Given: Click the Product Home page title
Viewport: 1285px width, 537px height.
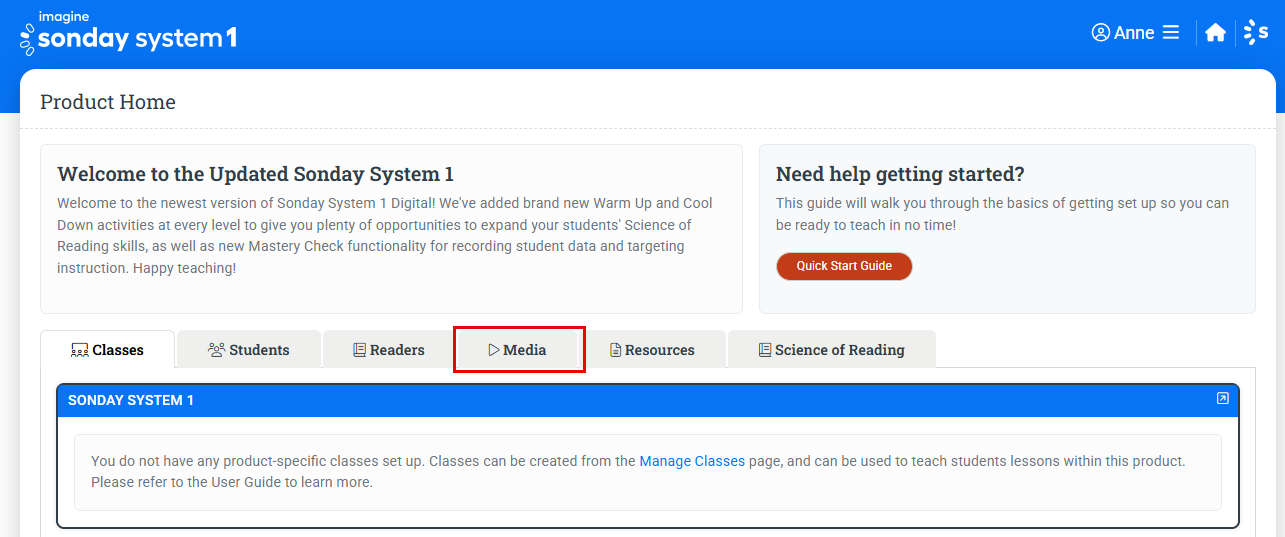Looking at the screenshot, I should [108, 102].
